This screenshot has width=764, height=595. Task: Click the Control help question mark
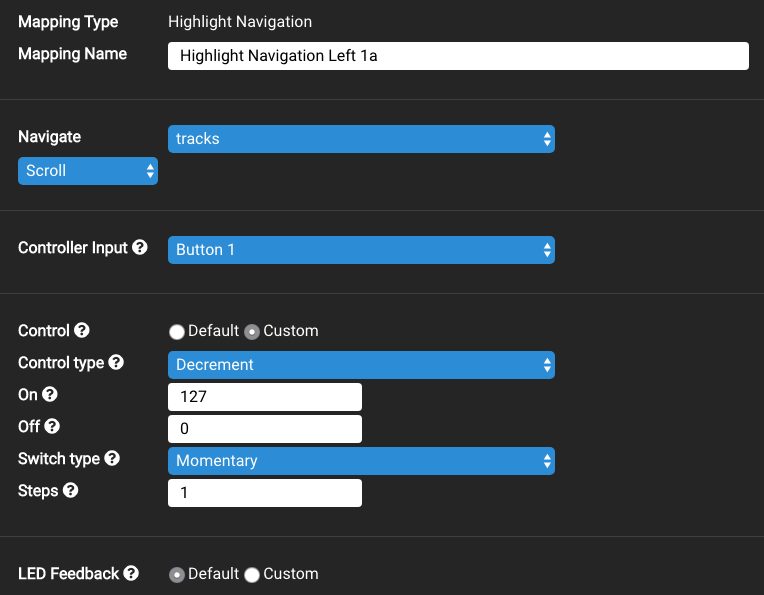point(82,330)
